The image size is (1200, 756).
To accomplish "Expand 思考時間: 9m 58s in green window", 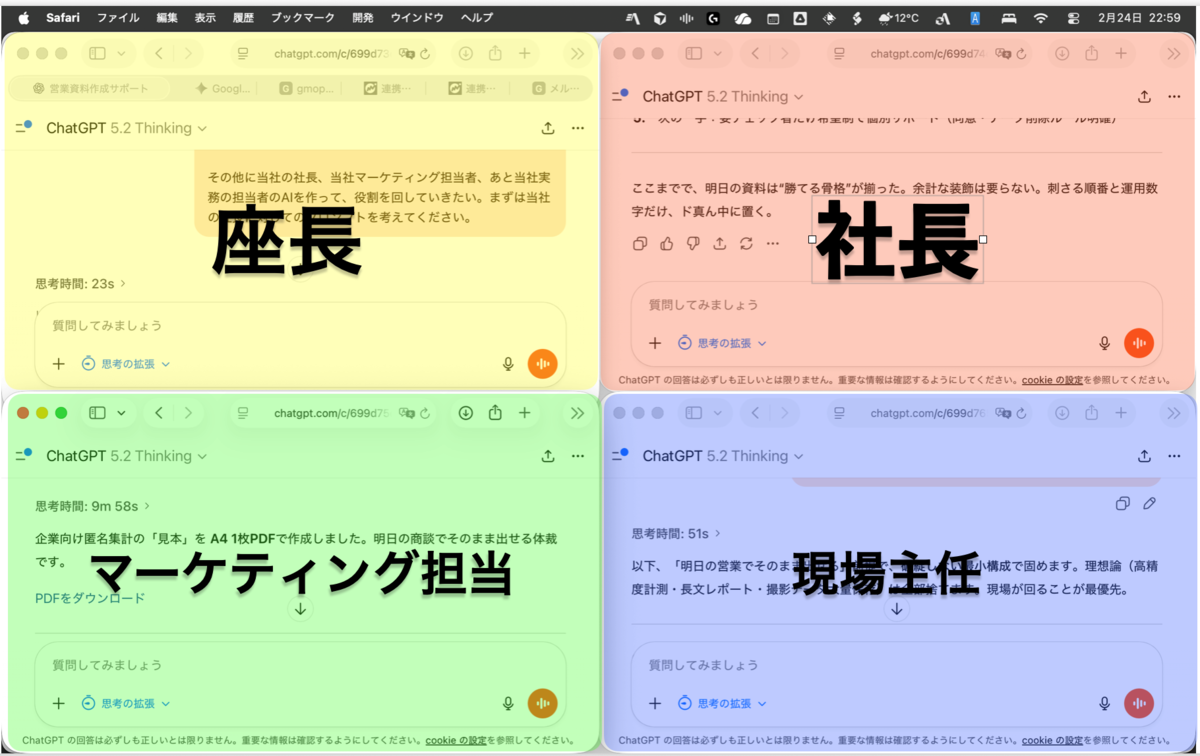I will pos(93,506).
